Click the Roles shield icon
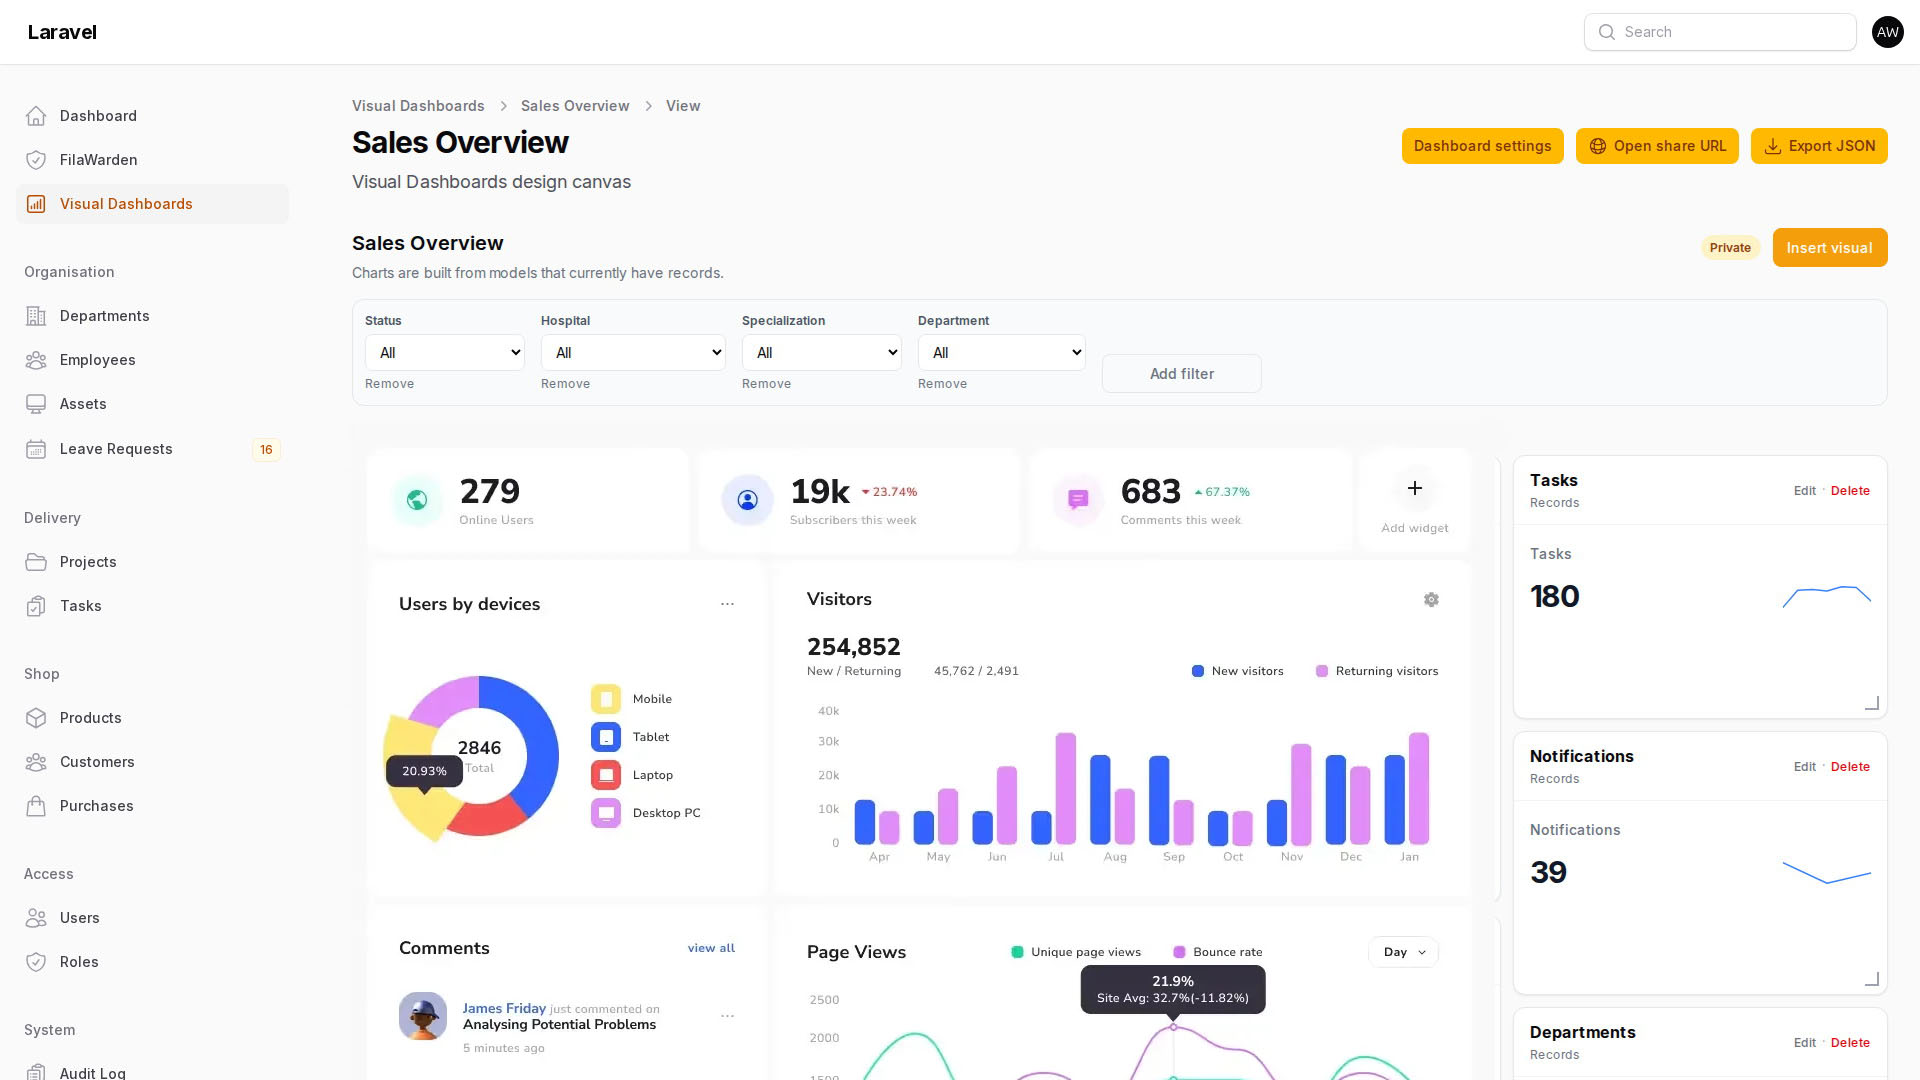 [36, 962]
